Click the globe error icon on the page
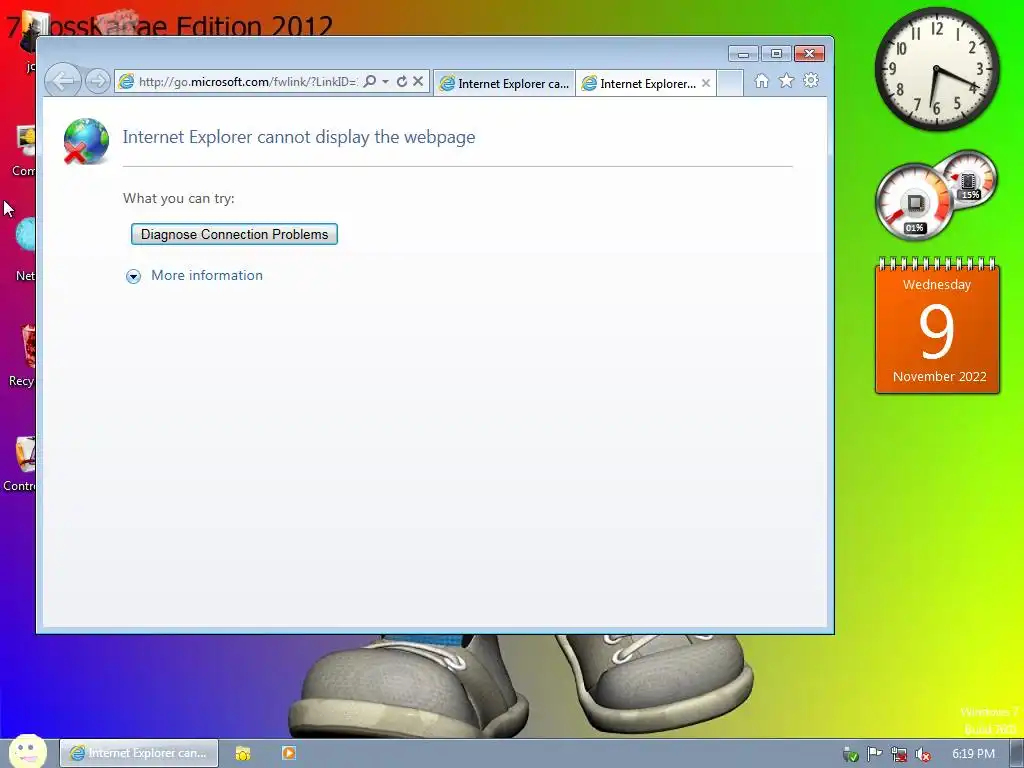Image resolution: width=1024 pixels, height=768 pixels. point(86,141)
